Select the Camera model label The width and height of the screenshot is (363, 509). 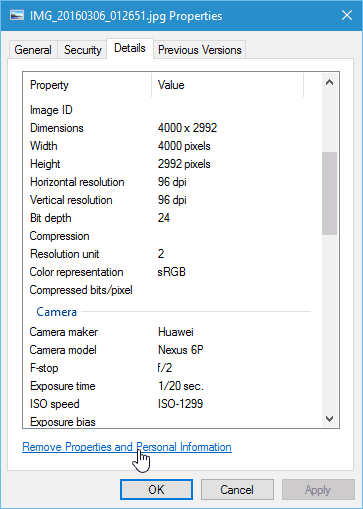63,350
